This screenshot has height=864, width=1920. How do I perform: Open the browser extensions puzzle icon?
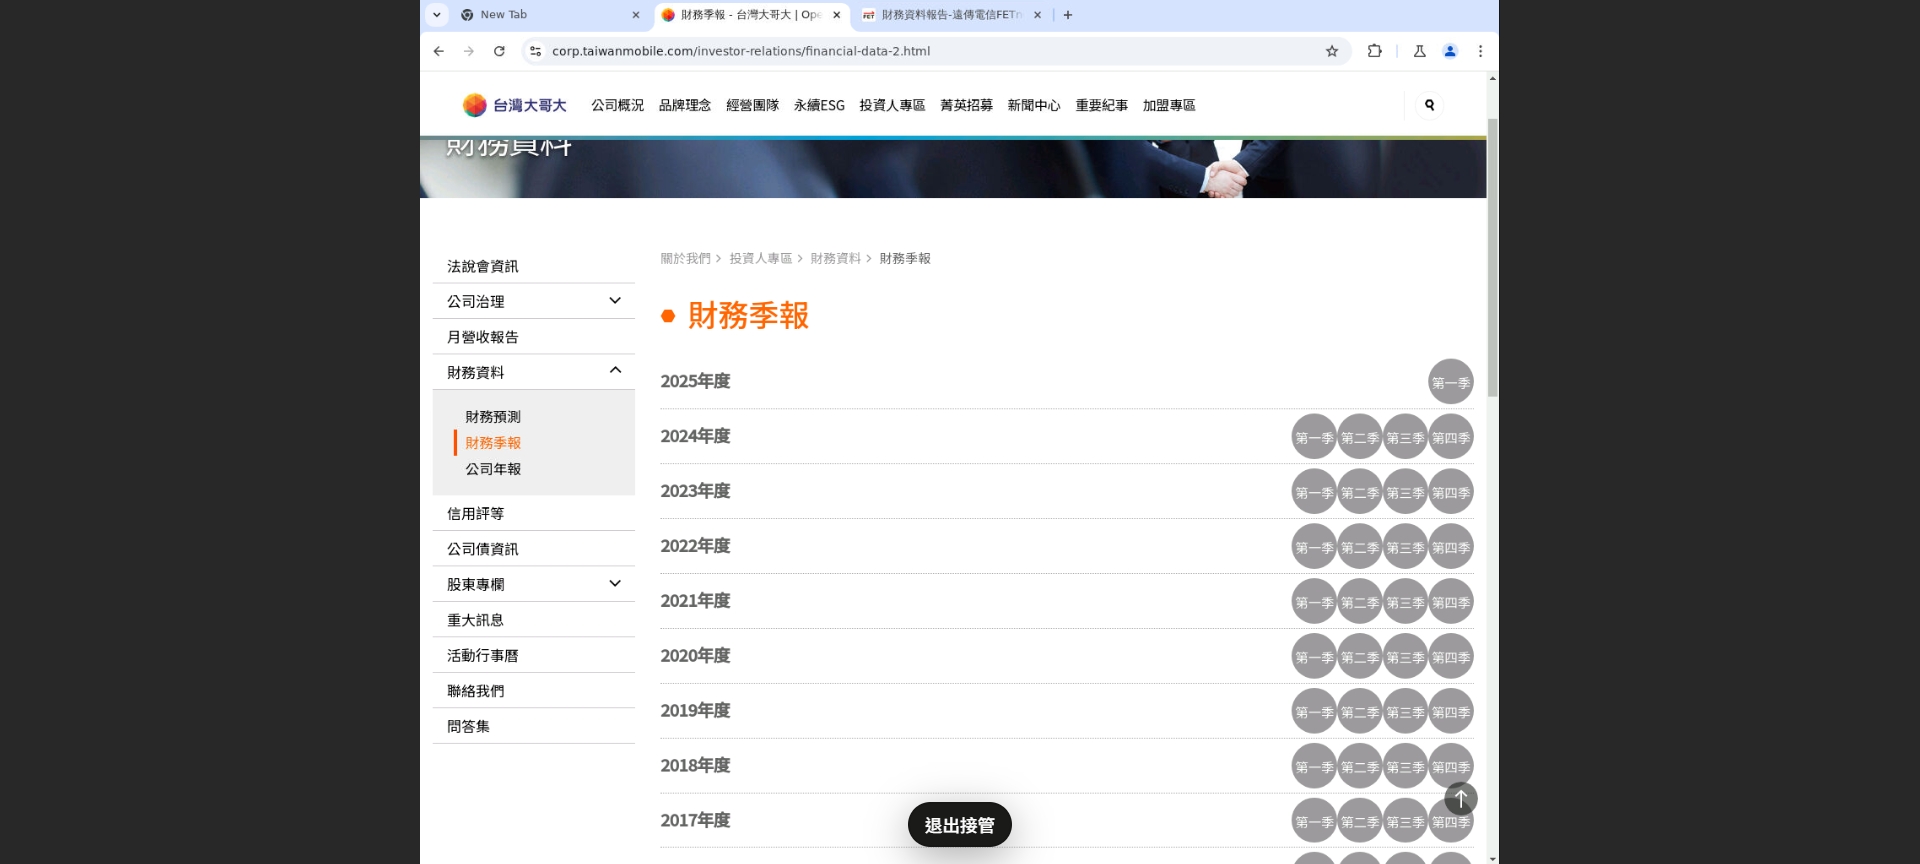pos(1374,51)
